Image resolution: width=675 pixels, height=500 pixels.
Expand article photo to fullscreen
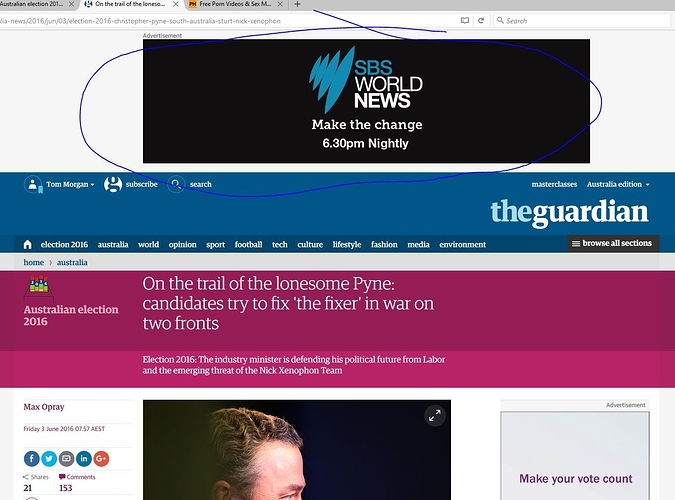coord(435,416)
